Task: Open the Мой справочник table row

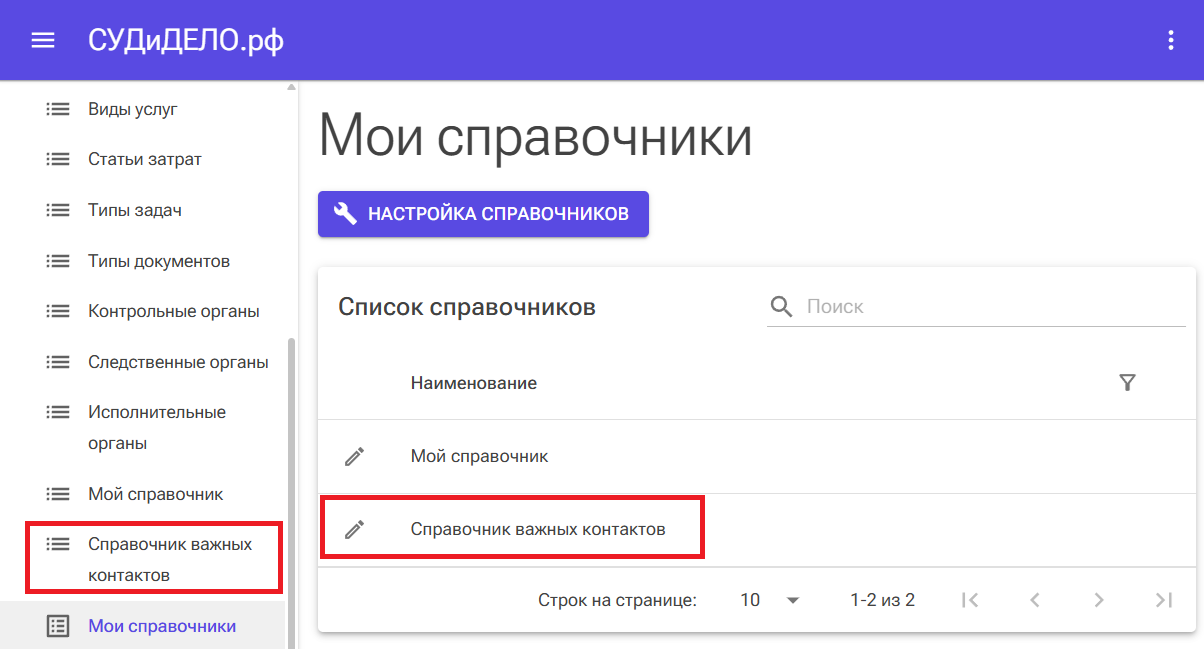Action: (479, 457)
